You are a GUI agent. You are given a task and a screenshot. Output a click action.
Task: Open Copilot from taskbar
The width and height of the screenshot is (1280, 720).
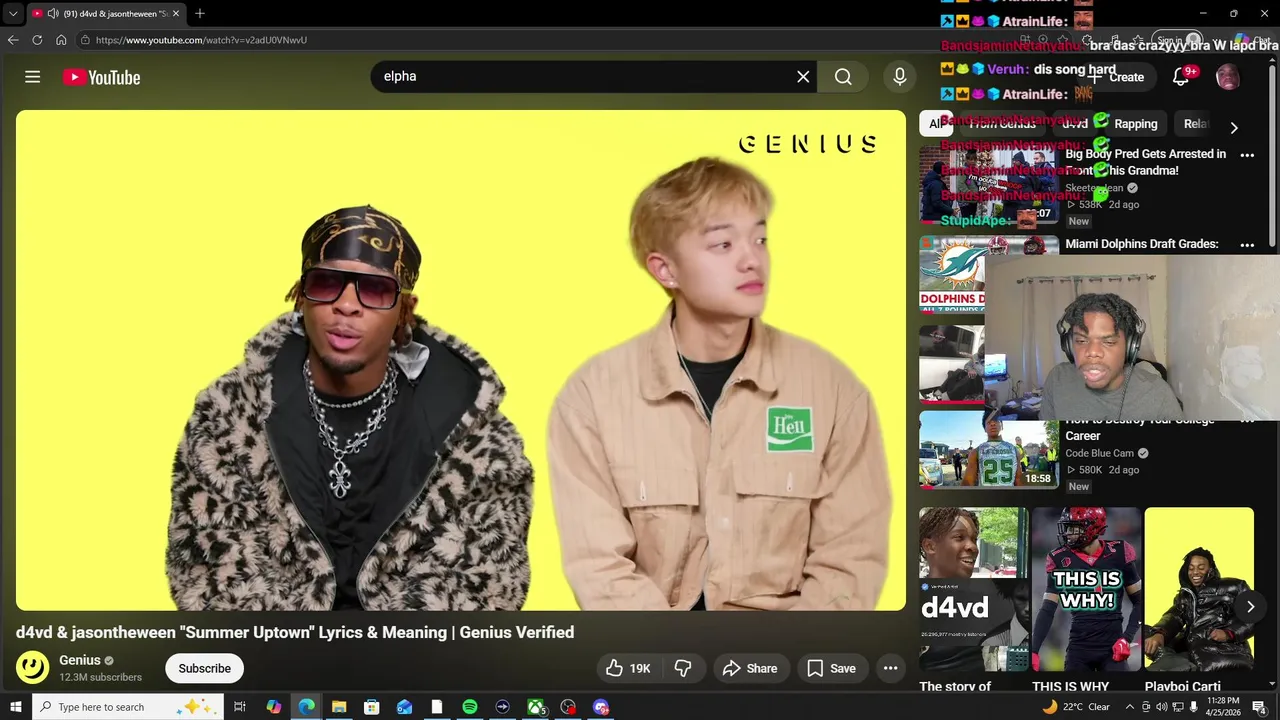tap(273, 707)
